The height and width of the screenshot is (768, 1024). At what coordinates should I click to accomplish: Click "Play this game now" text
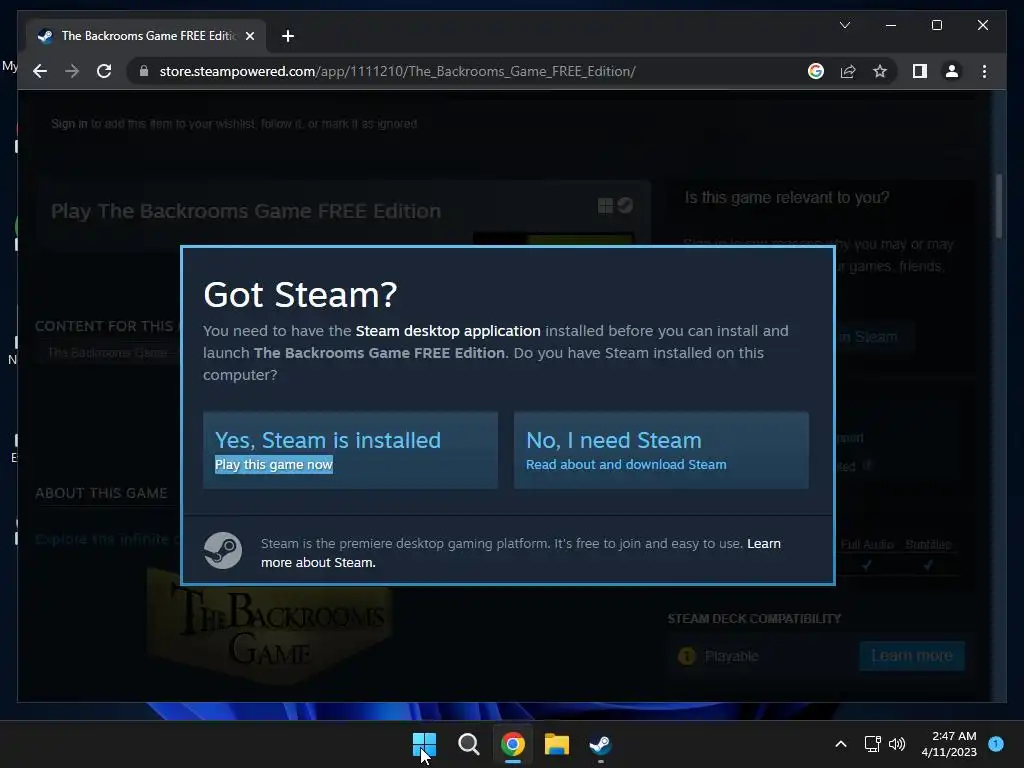coord(274,464)
